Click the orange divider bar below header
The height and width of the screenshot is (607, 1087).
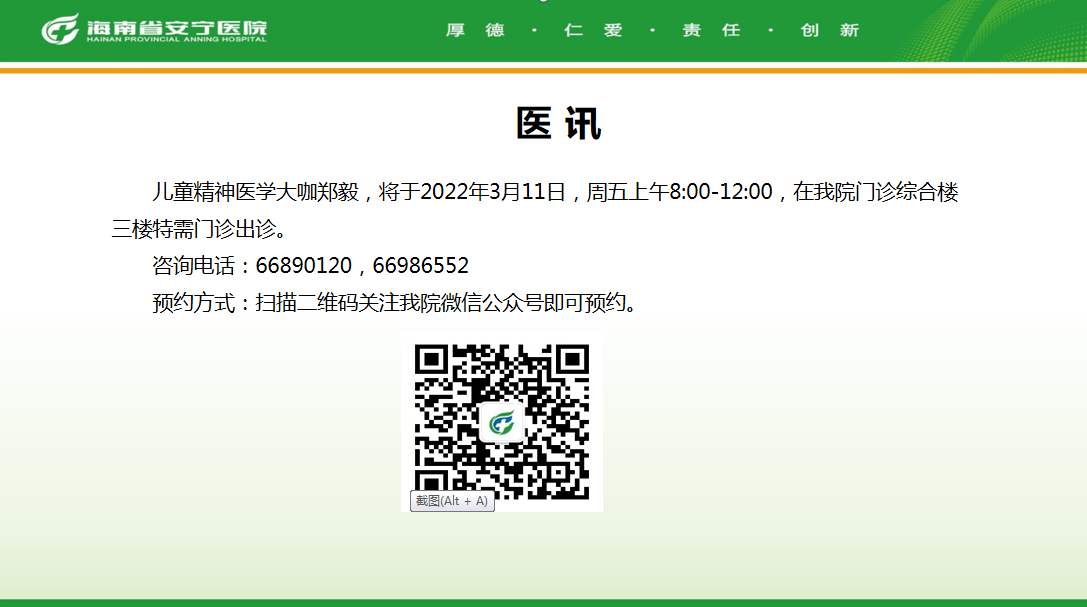coord(543,70)
